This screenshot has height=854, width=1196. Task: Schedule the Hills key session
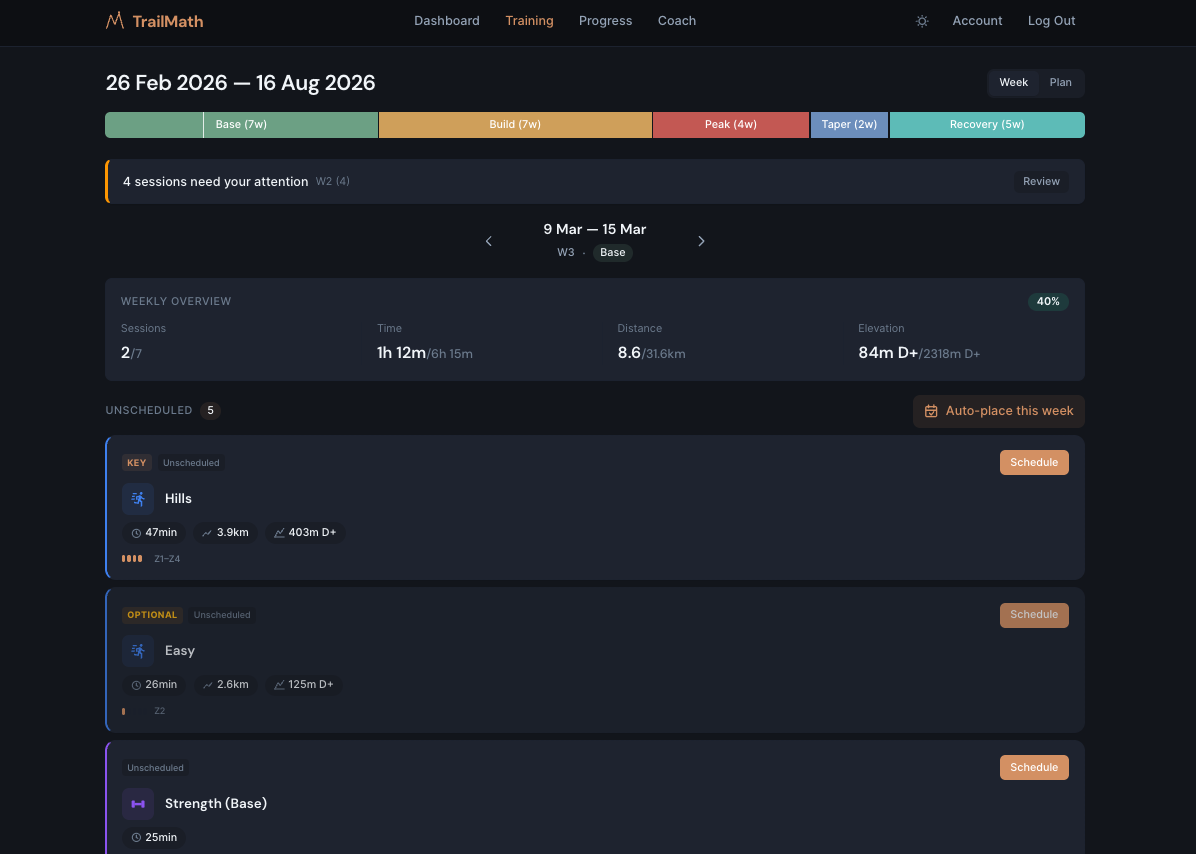tap(1033, 462)
